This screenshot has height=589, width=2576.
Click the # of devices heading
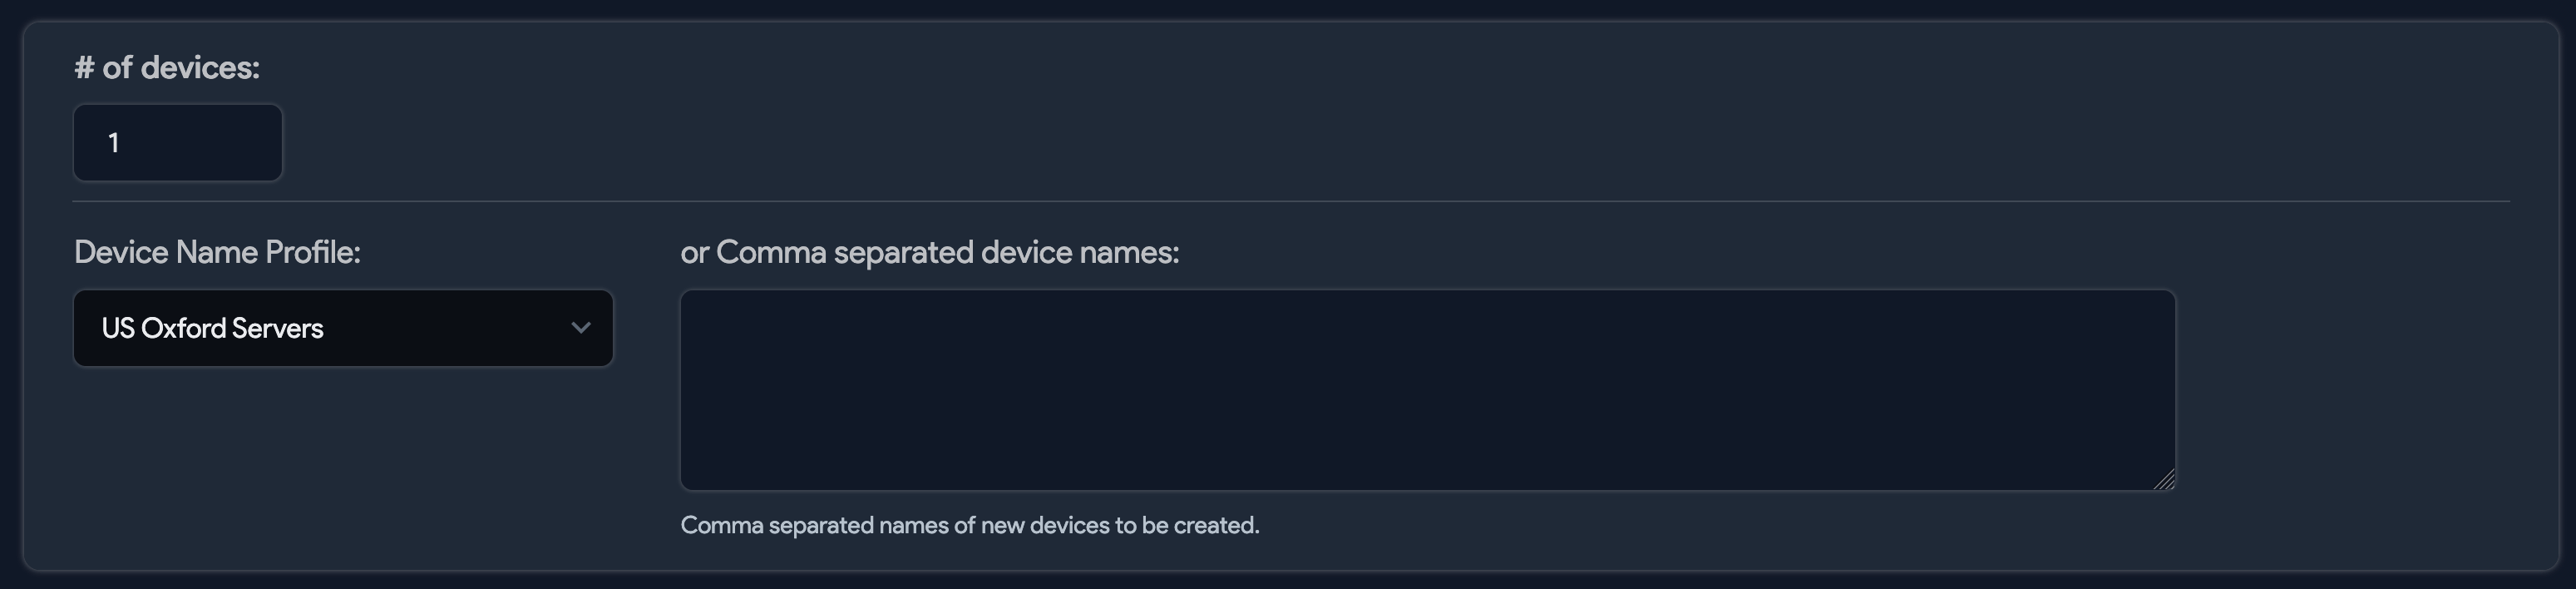(x=166, y=68)
